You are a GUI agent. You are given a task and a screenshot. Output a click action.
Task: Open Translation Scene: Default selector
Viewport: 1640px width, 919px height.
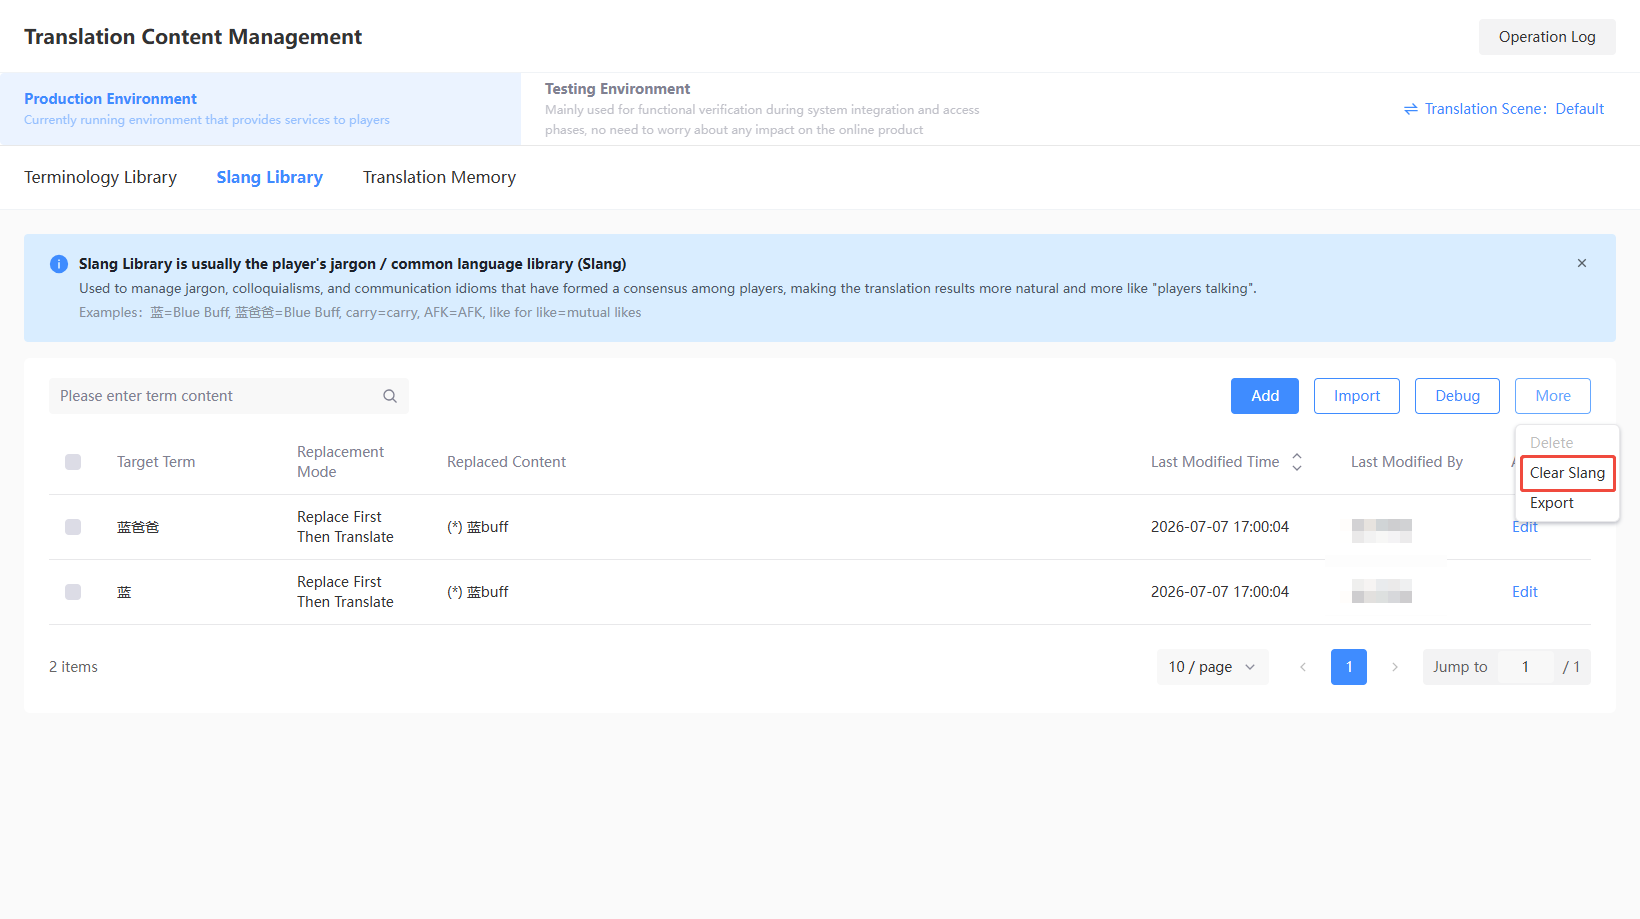pyautogui.click(x=1504, y=109)
